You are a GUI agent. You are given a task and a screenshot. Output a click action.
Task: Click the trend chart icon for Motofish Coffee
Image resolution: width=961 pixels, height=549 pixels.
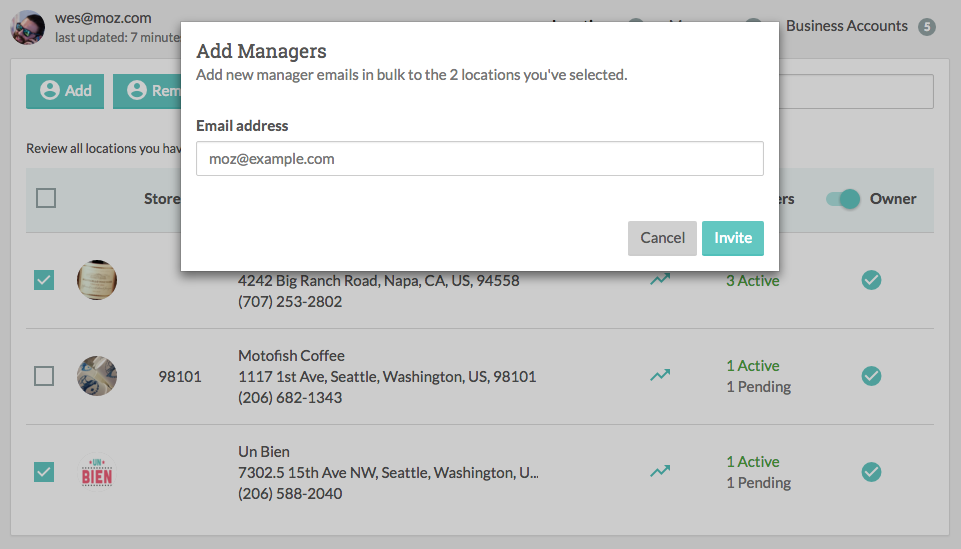pyautogui.click(x=659, y=376)
